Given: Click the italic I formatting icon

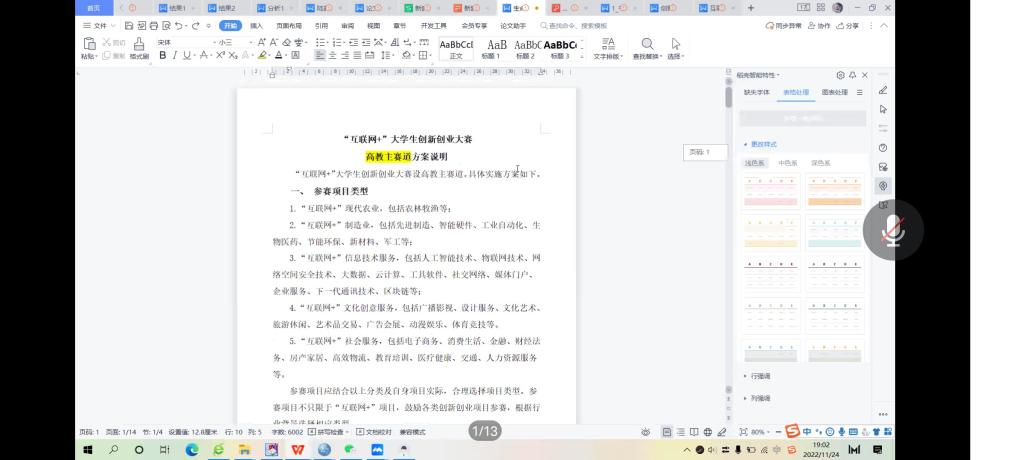Looking at the screenshot, I should pos(174,56).
